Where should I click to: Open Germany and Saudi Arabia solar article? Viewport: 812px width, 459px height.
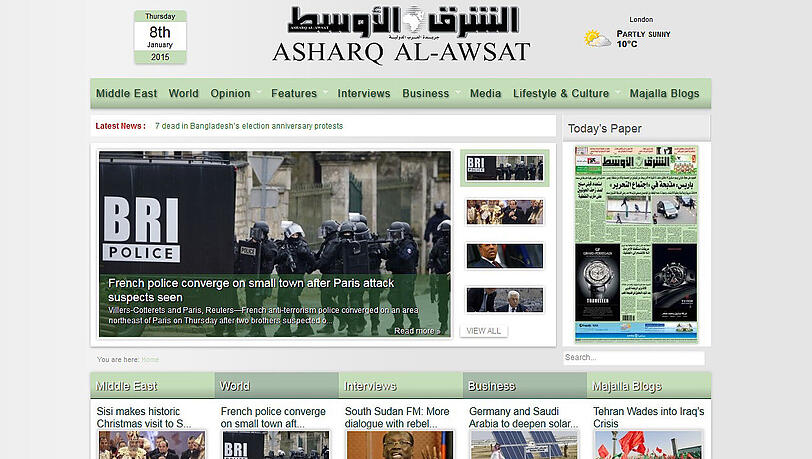(523, 417)
